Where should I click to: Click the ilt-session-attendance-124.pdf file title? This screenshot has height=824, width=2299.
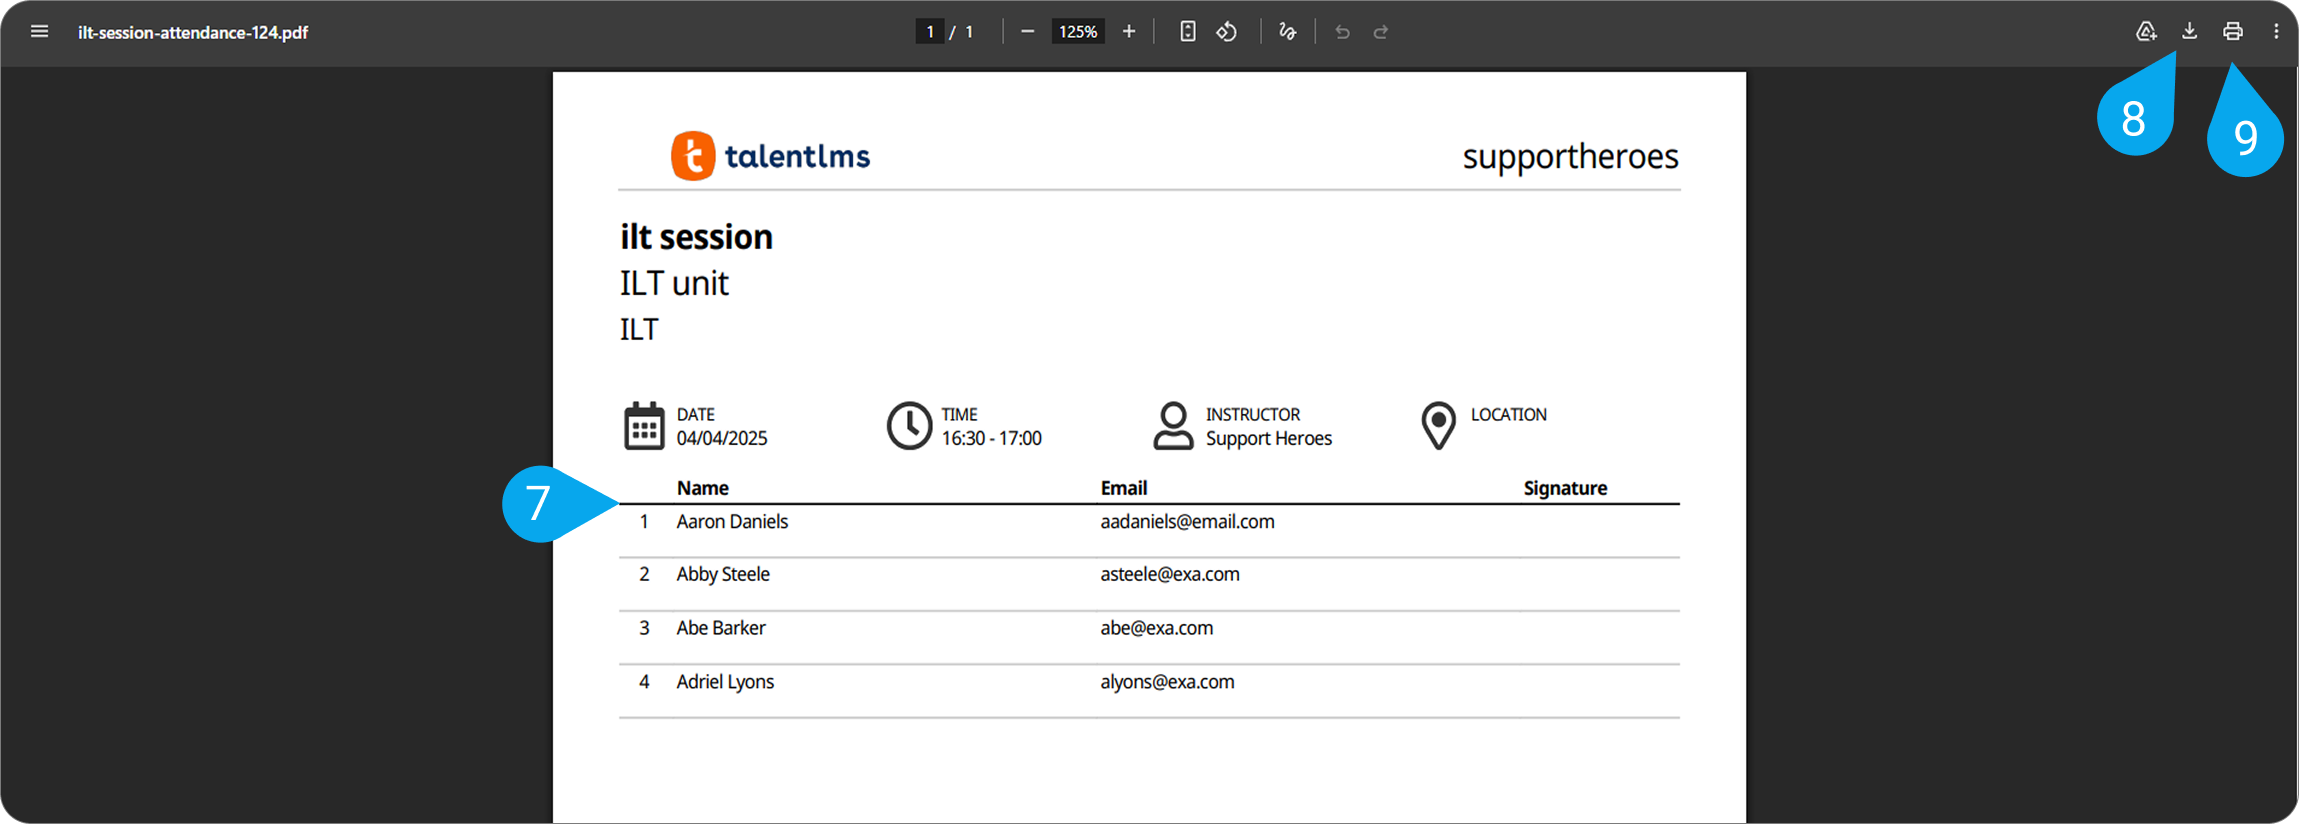coord(193,33)
